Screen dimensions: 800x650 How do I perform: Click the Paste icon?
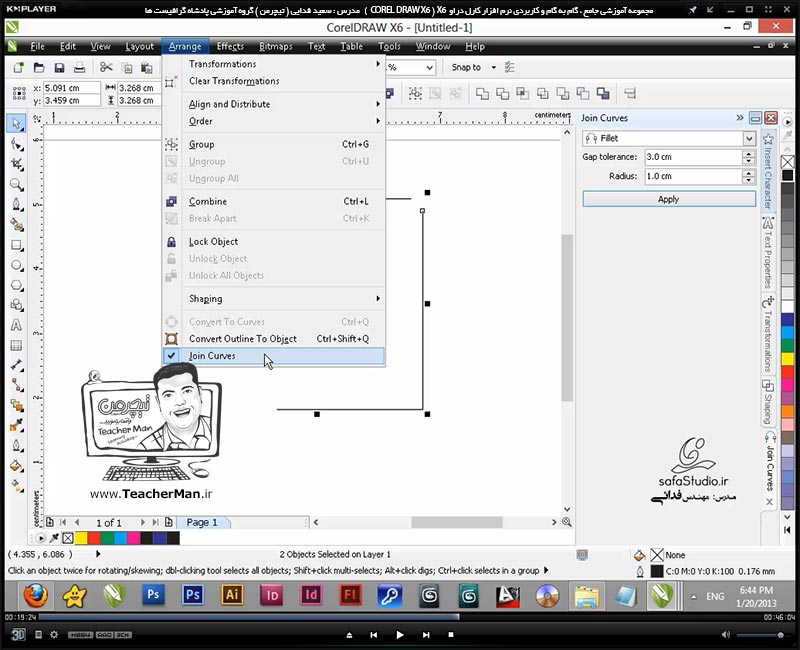click(147, 67)
